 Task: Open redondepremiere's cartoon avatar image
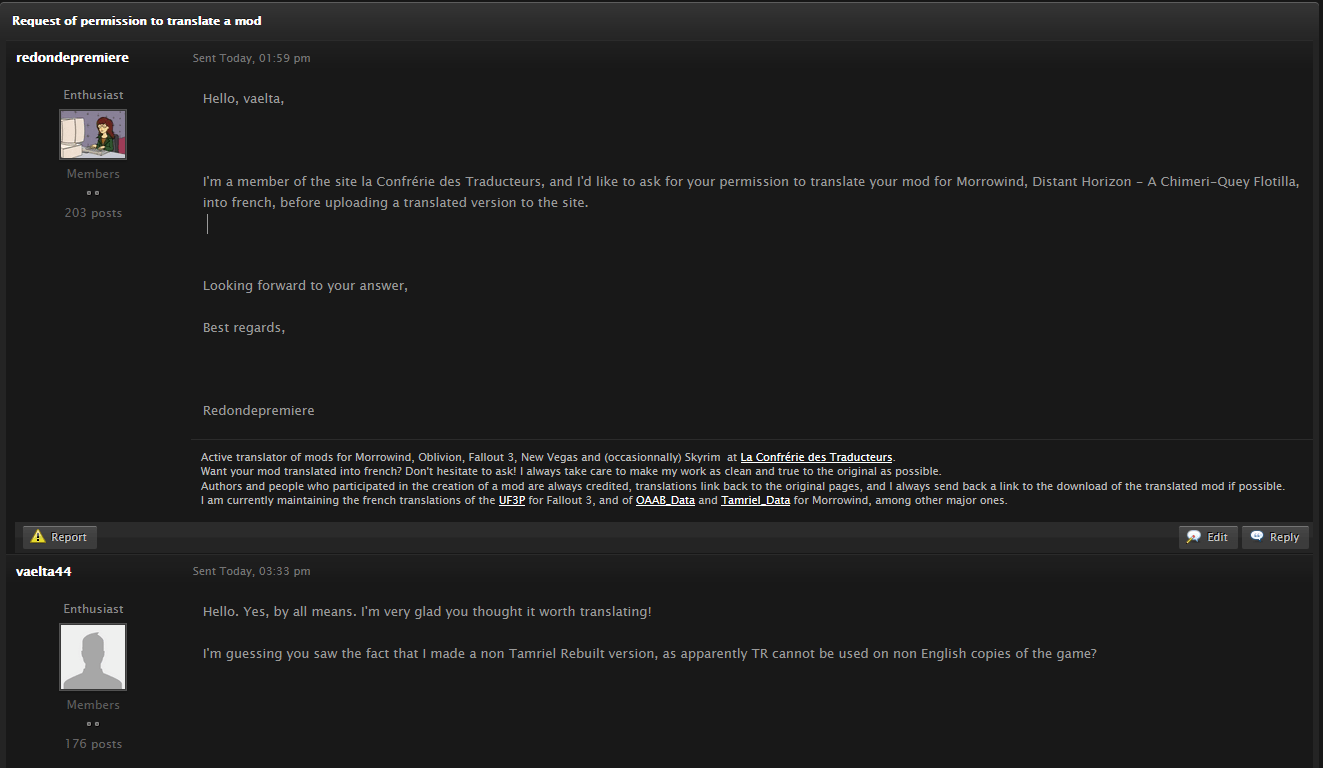pos(93,134)
